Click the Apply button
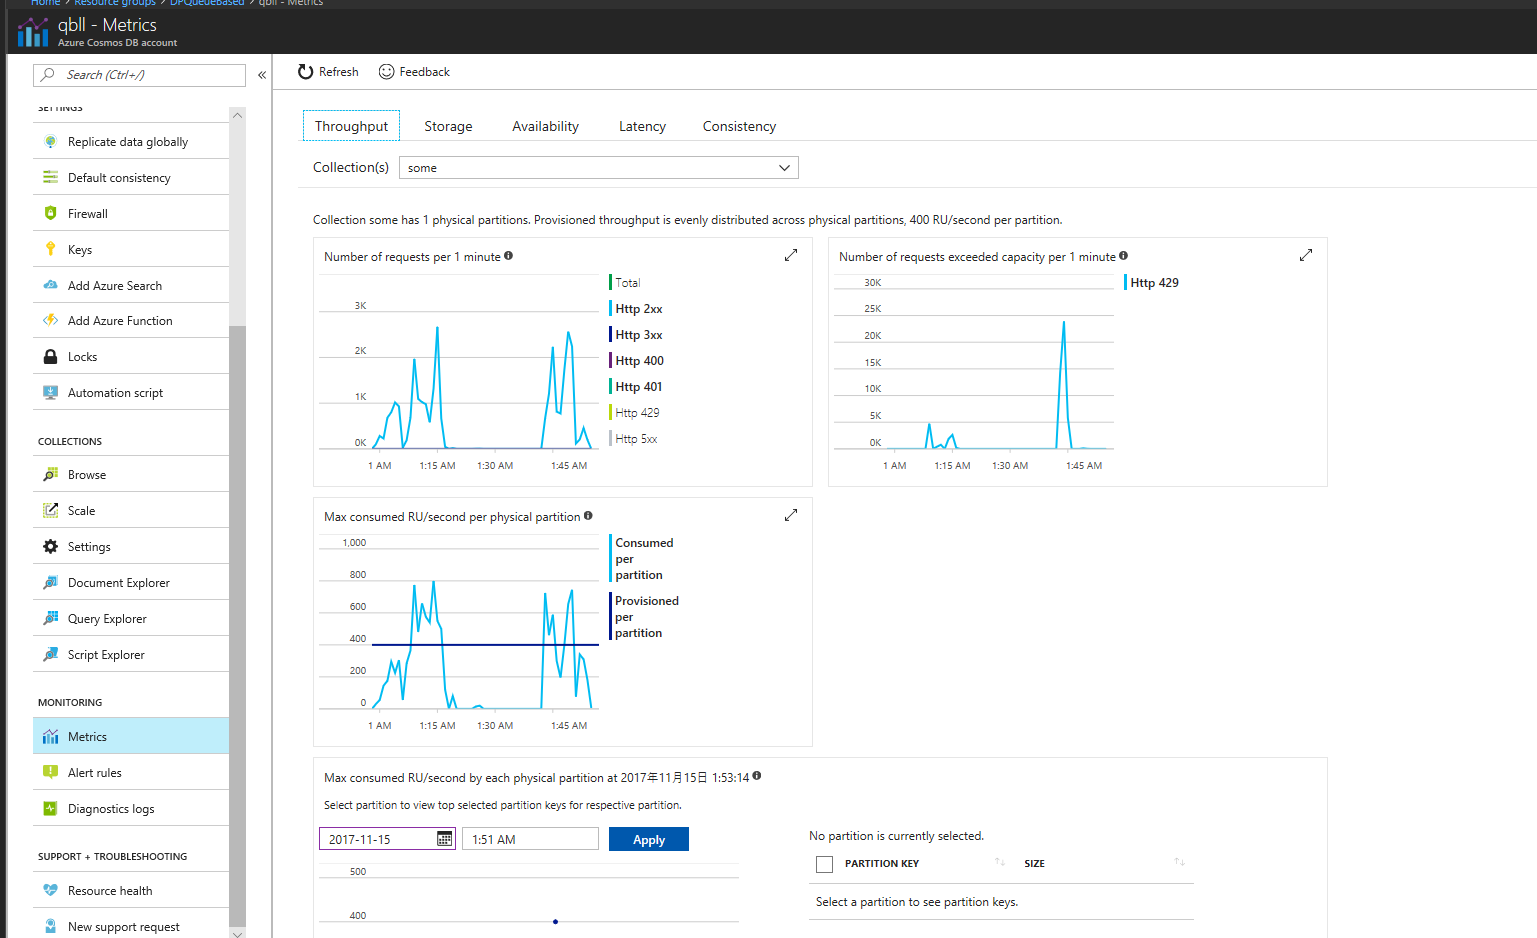This screenshot has height=938, width=1537. point(648,839)
